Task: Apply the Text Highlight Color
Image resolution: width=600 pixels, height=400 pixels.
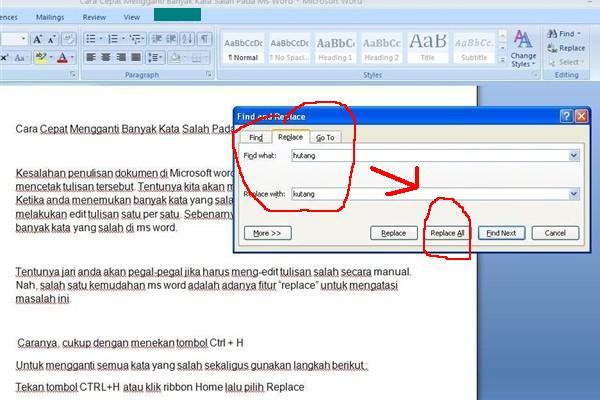Action: pos(40,58)
